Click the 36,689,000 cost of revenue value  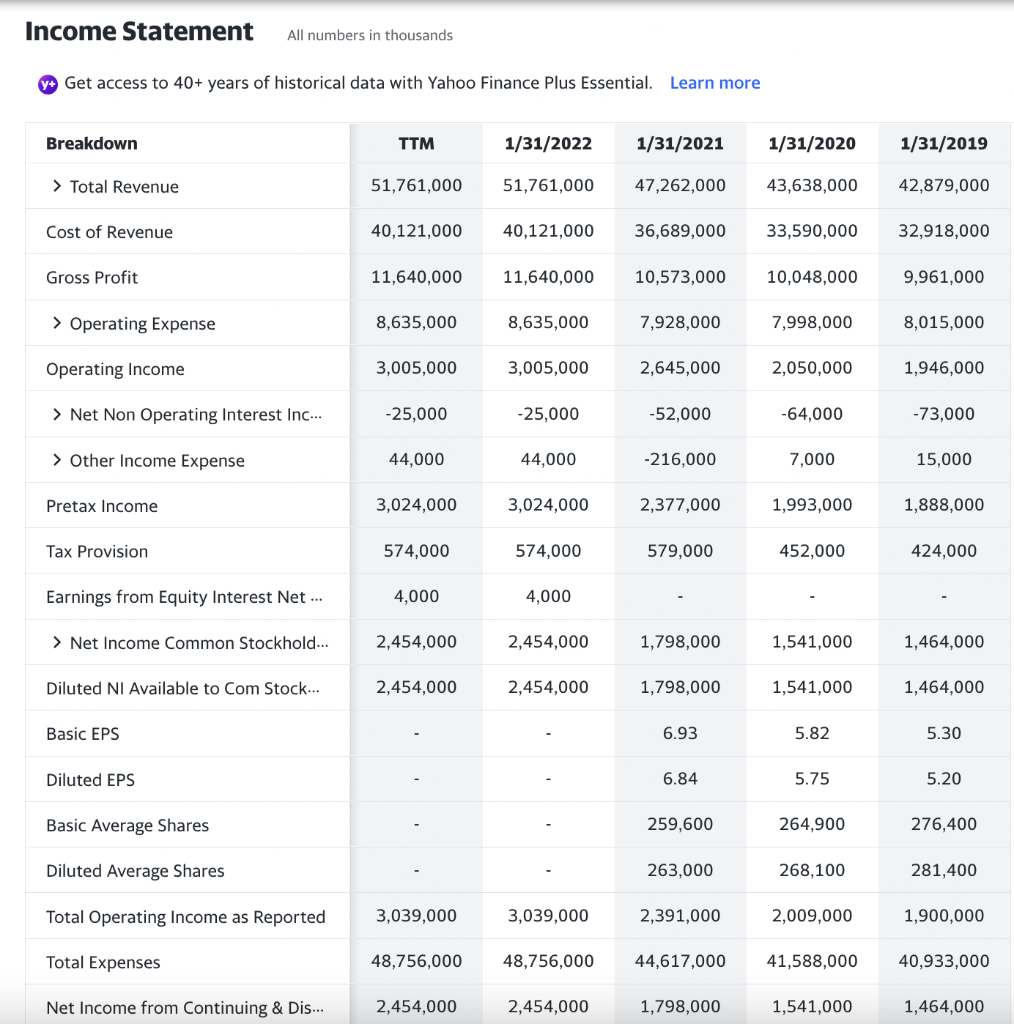pos(680,231)
